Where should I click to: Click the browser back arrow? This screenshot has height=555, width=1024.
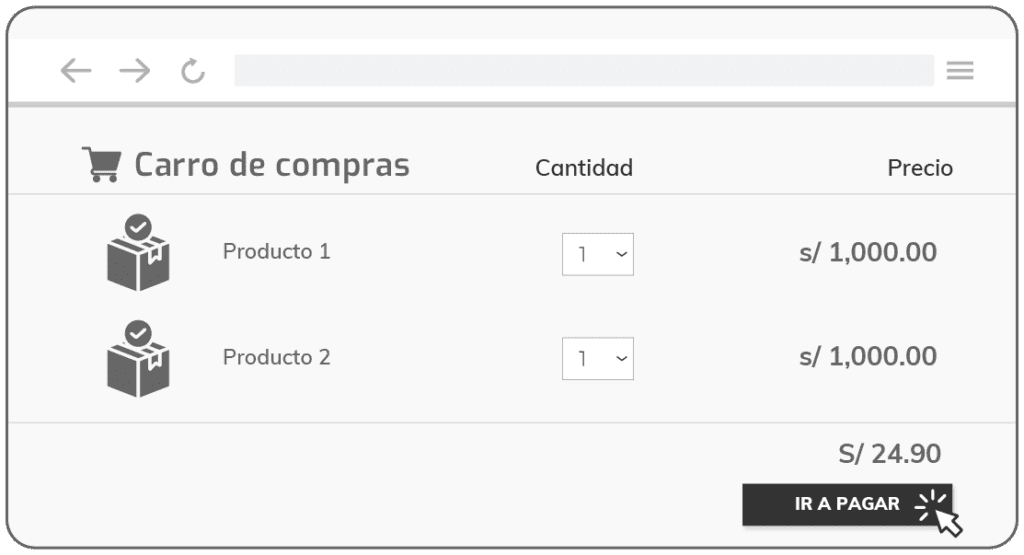75,70
